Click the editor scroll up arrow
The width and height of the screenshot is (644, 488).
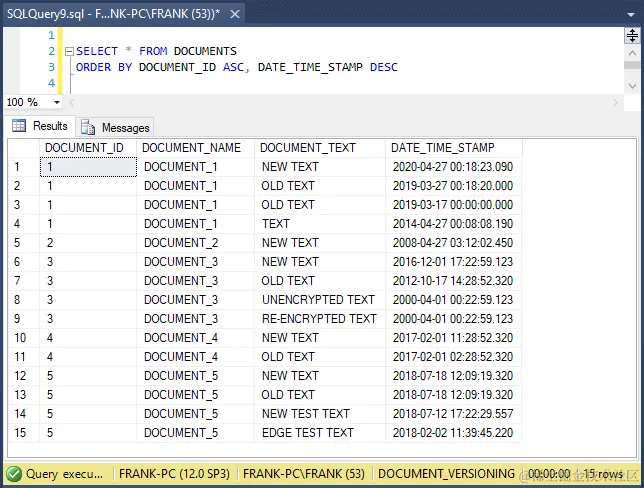click(x=632, y=53)
